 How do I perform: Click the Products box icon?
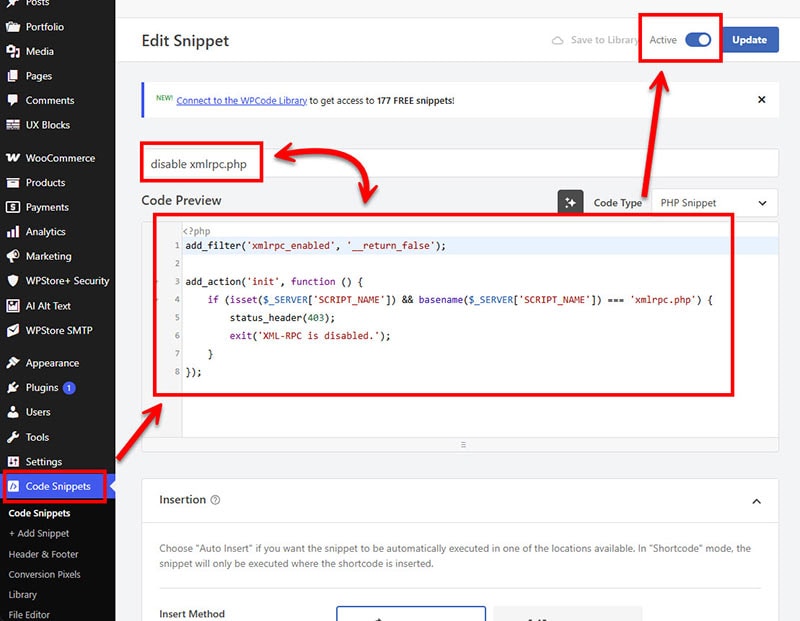coord(13,182)
